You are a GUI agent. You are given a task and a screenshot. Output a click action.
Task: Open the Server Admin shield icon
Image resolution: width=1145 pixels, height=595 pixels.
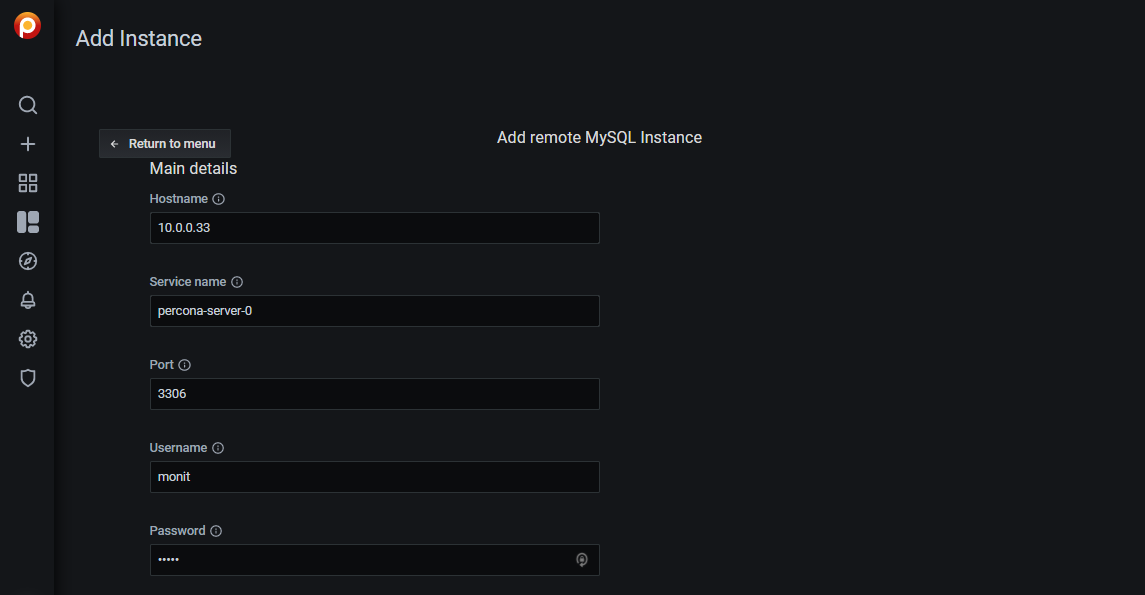click(28, 378)
